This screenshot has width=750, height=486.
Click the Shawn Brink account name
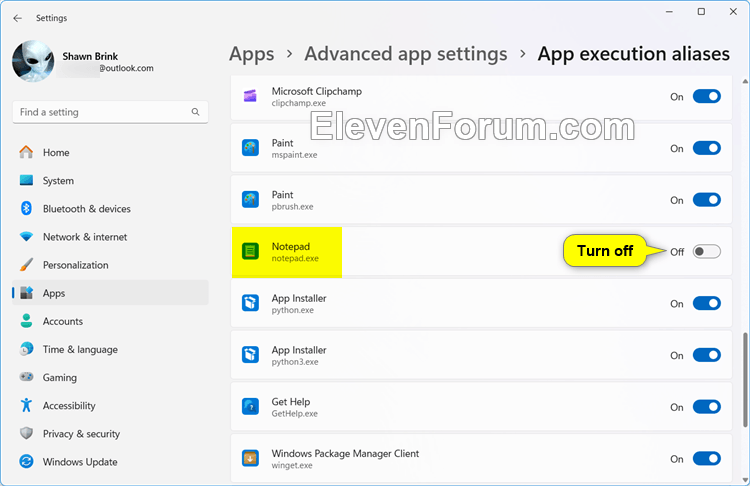[x=90, y=56]
